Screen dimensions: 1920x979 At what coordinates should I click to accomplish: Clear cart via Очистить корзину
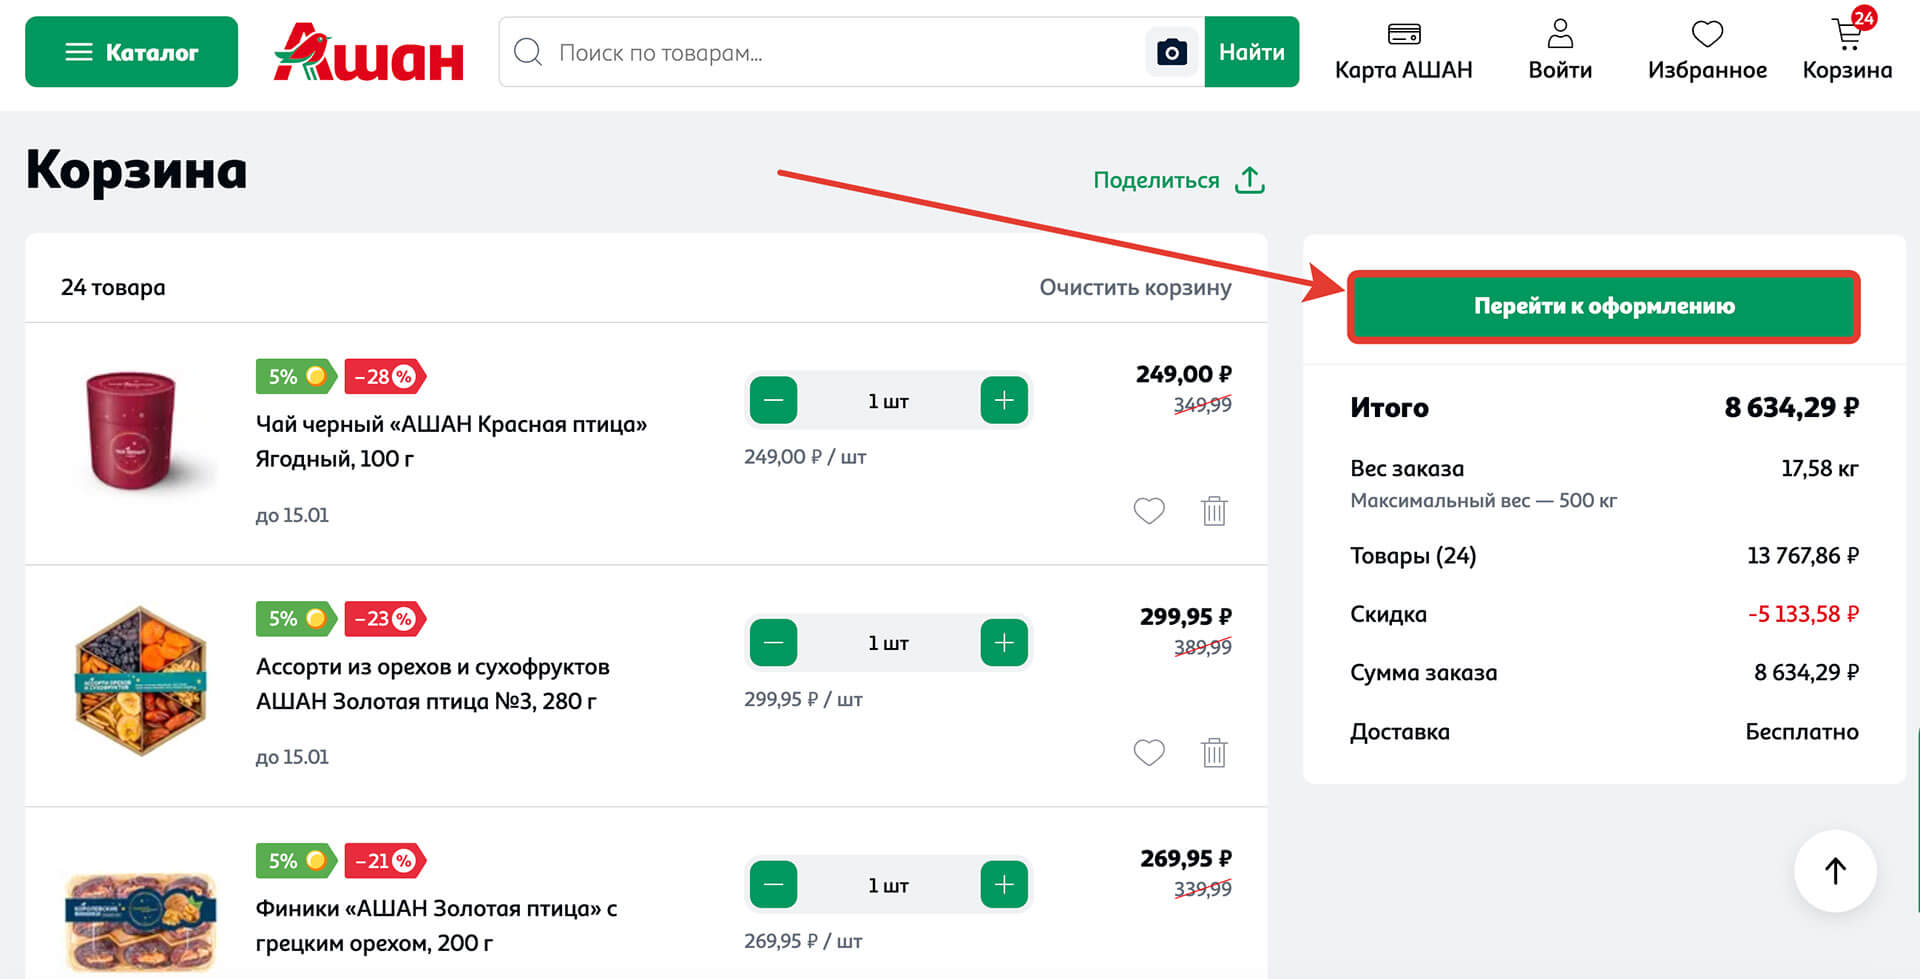point(1136,288)
